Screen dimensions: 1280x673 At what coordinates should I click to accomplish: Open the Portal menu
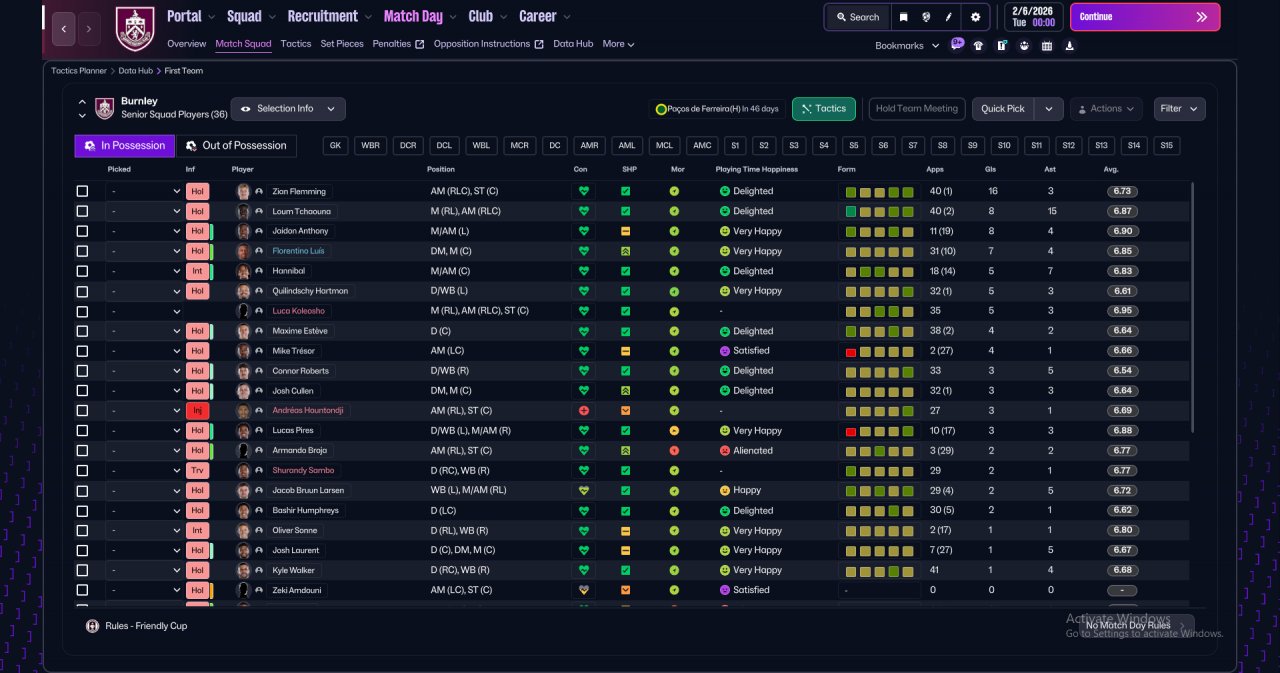pyautogui.click(x=190, y=16)
